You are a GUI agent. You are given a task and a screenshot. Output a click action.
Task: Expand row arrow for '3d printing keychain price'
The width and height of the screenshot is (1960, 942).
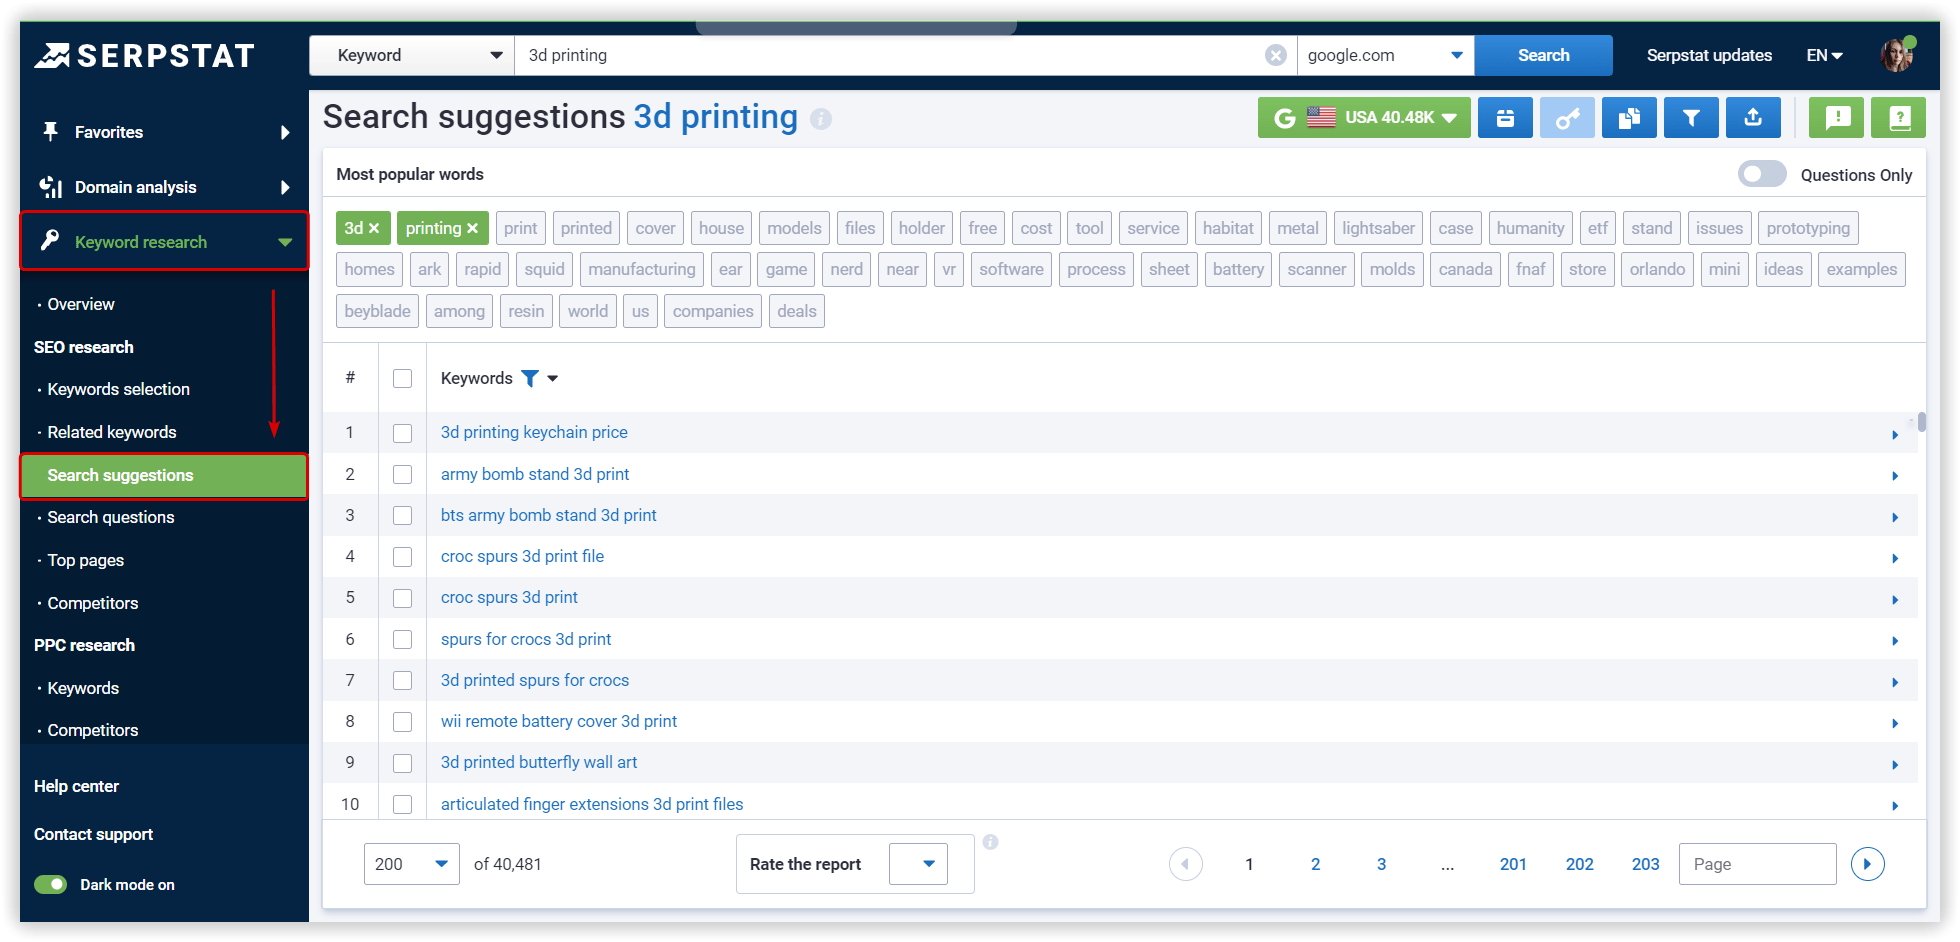pos(1895,434)
